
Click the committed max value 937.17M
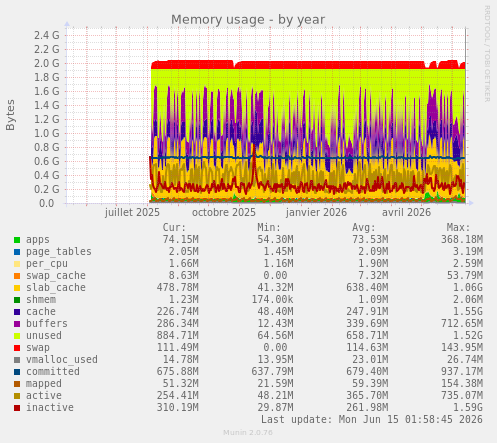pyautogui.click(x=462, y=372)
